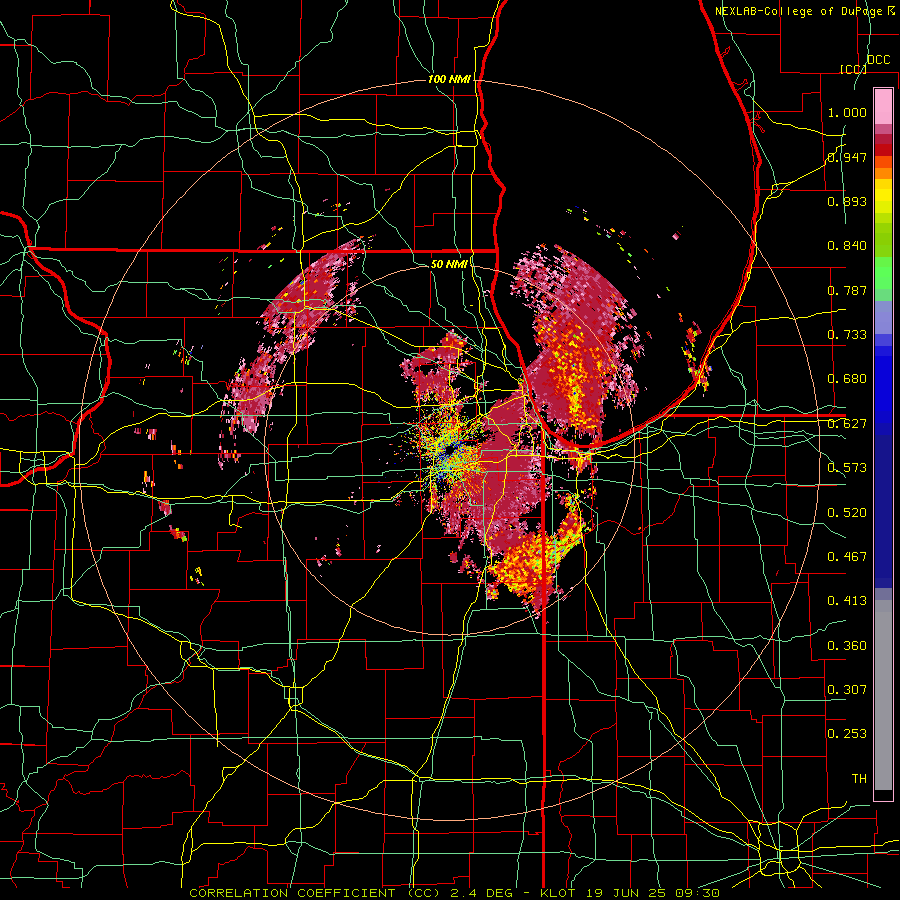This screenshot has width=900, height=900.
Task: Click the [CC] label near the color scale
Action: pyautogui.click(x=852, y=69)
